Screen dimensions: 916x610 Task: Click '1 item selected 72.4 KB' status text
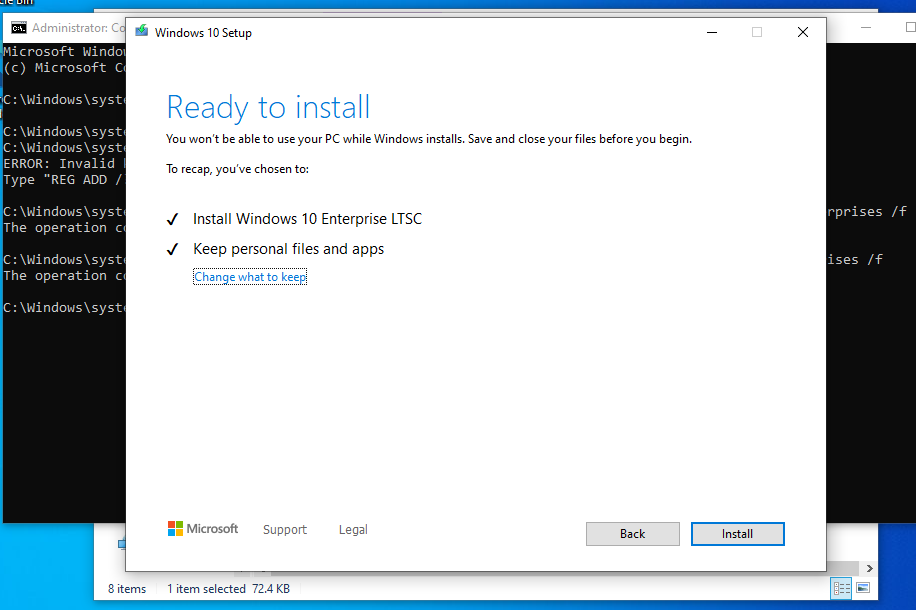pos(228,589)
